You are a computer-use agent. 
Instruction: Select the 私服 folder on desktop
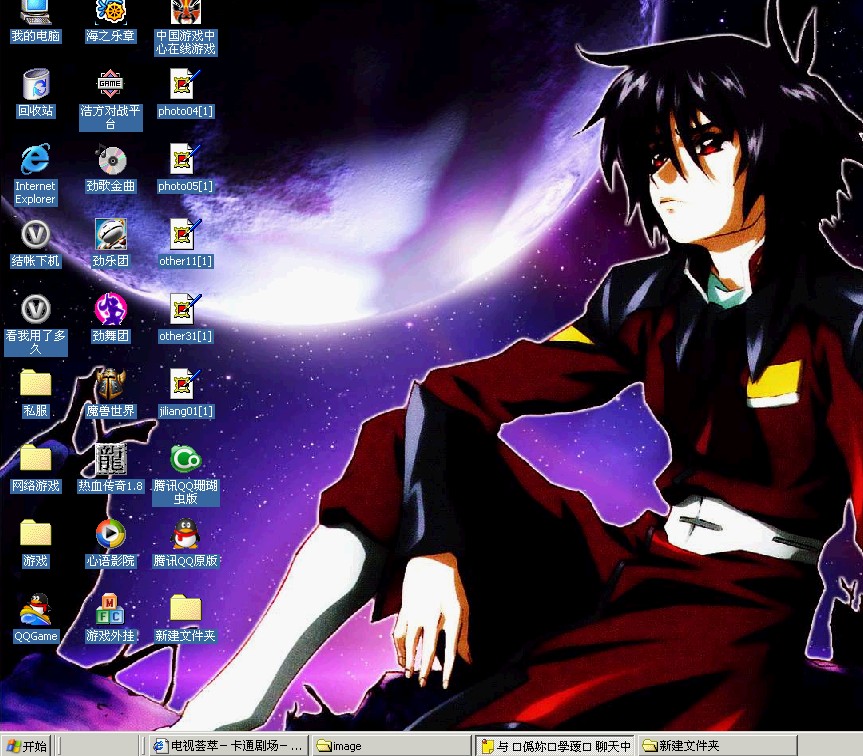(35, 384)
